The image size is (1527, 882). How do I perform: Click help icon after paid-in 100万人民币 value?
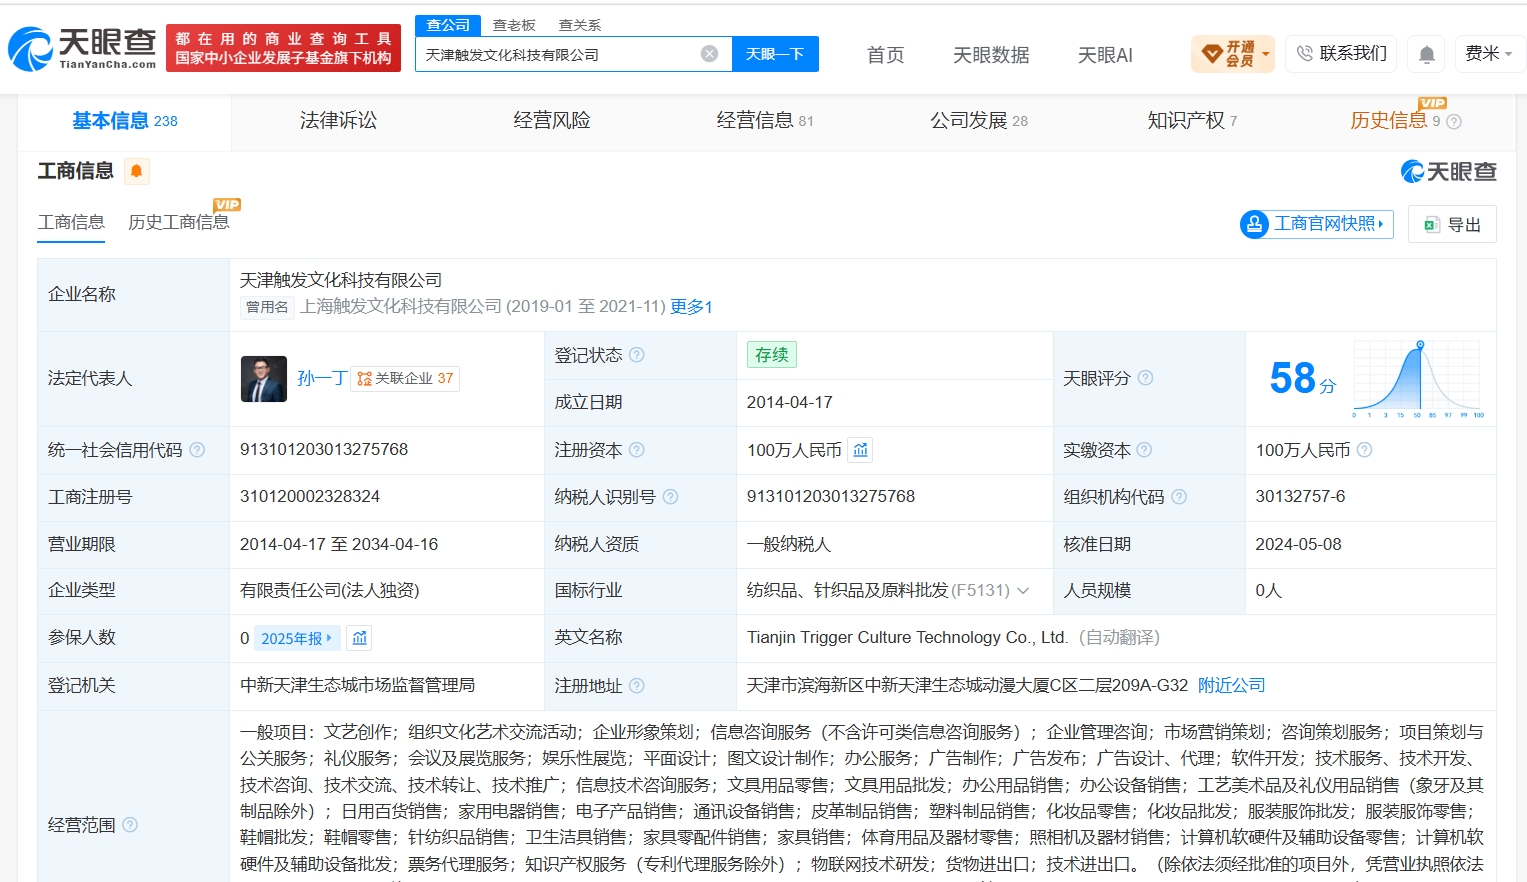click(x=1365, y=450)
